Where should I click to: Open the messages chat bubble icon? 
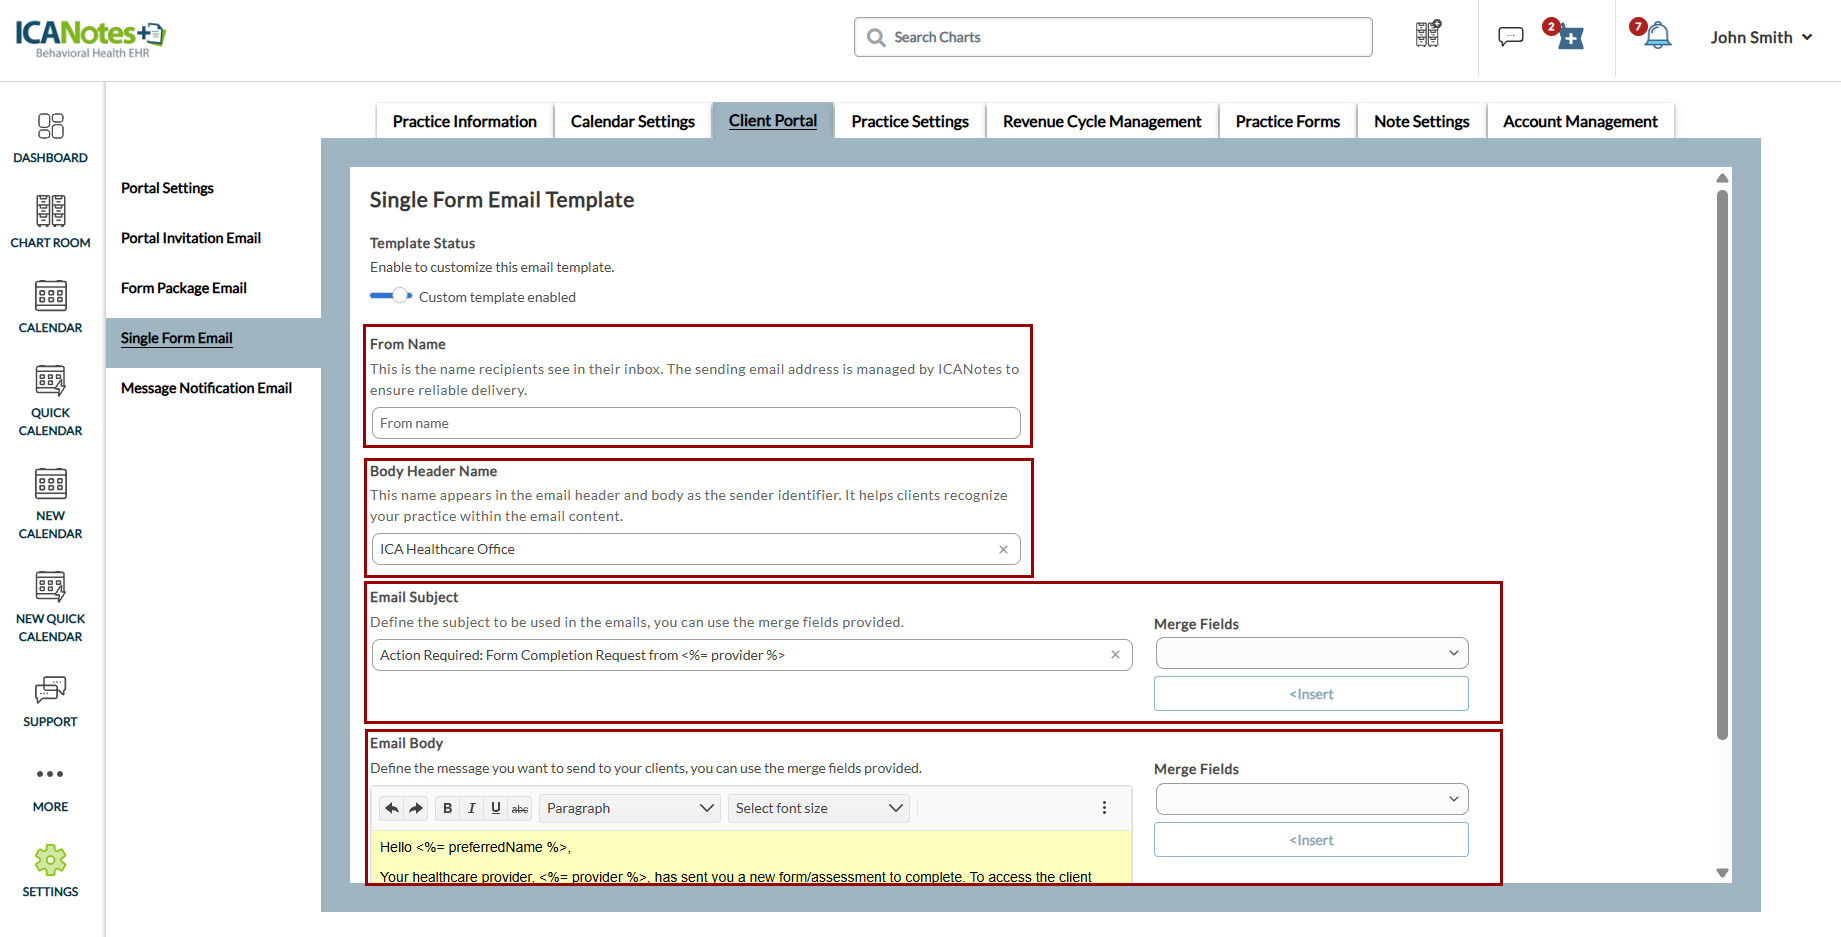(1510, 37)
